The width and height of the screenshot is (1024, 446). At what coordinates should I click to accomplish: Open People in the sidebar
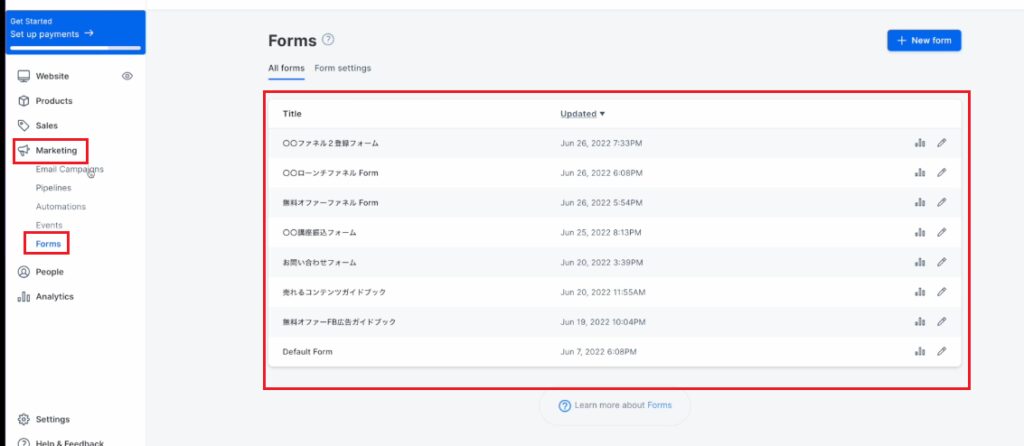click(x=40, y=272)
